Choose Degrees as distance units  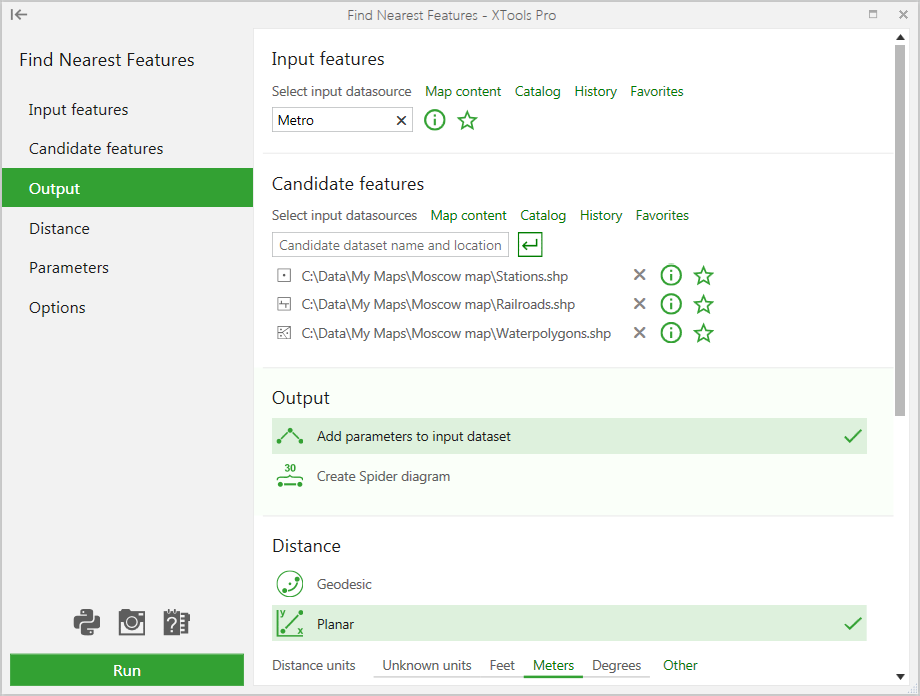(x=616, y=665)
